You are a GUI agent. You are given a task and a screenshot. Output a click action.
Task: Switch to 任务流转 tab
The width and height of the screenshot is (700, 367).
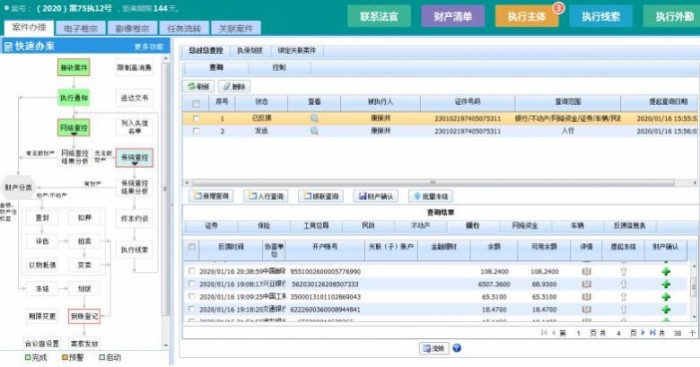coord(183,28)
